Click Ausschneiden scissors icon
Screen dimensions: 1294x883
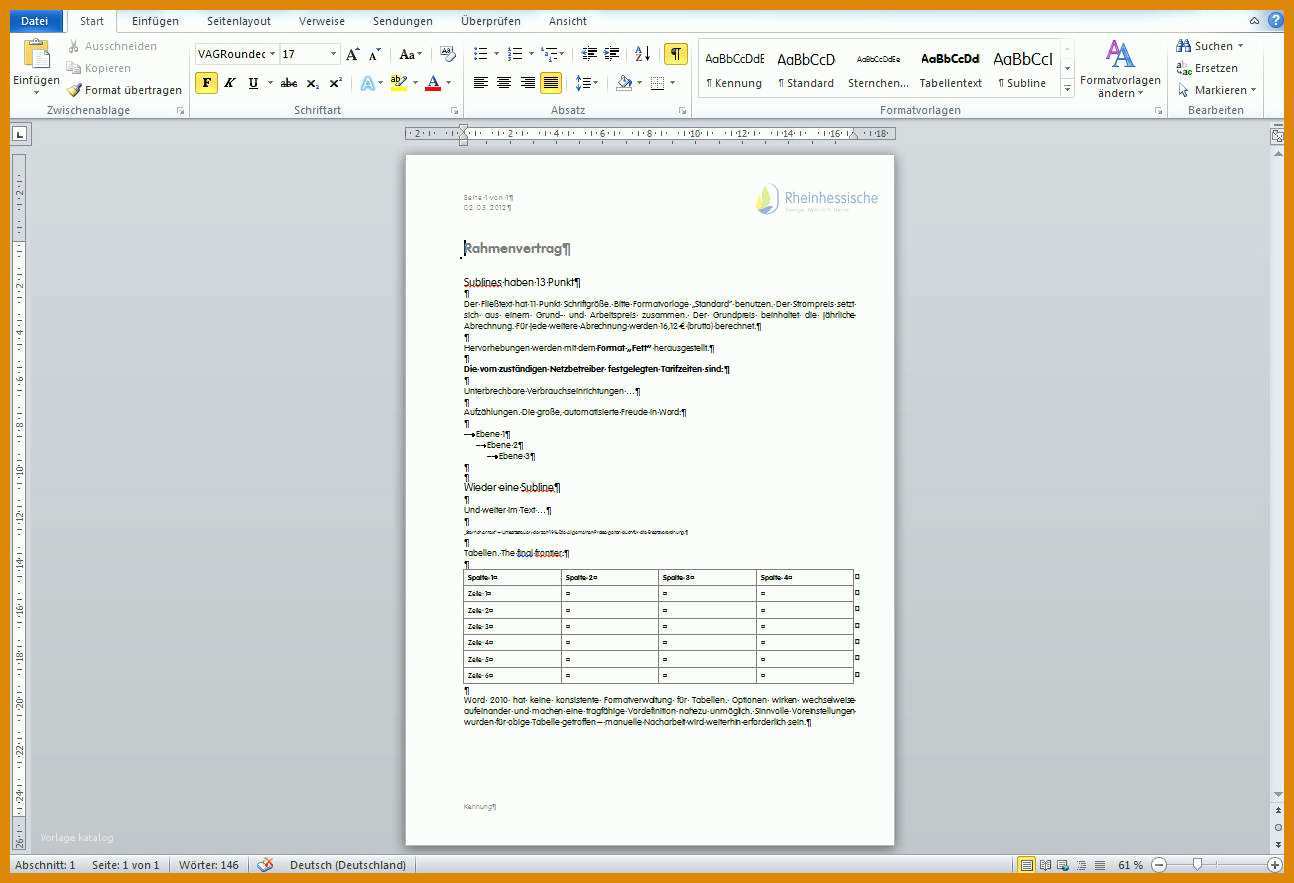tap(74, 46)
